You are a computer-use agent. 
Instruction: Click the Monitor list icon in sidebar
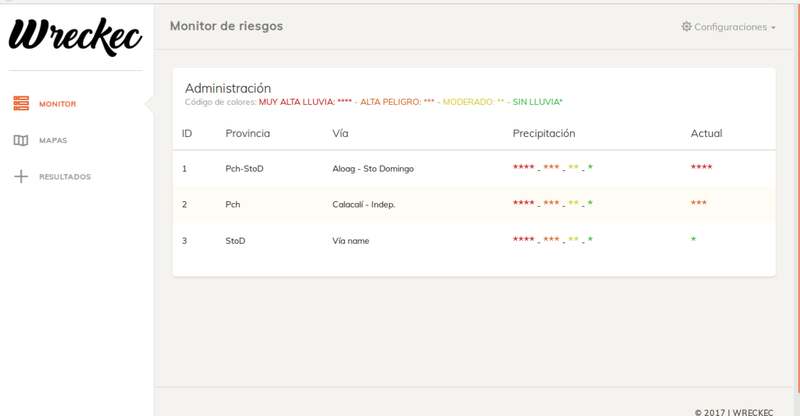tap(21, 104)
